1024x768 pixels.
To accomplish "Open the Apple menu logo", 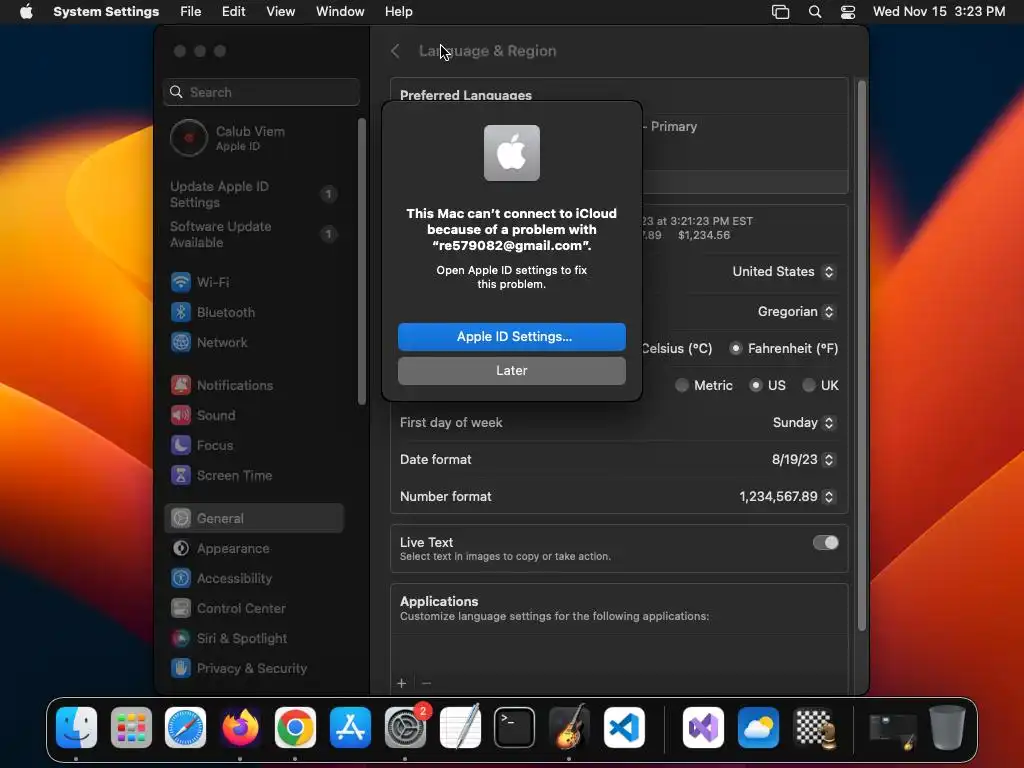I will click(x=26, y=11).
